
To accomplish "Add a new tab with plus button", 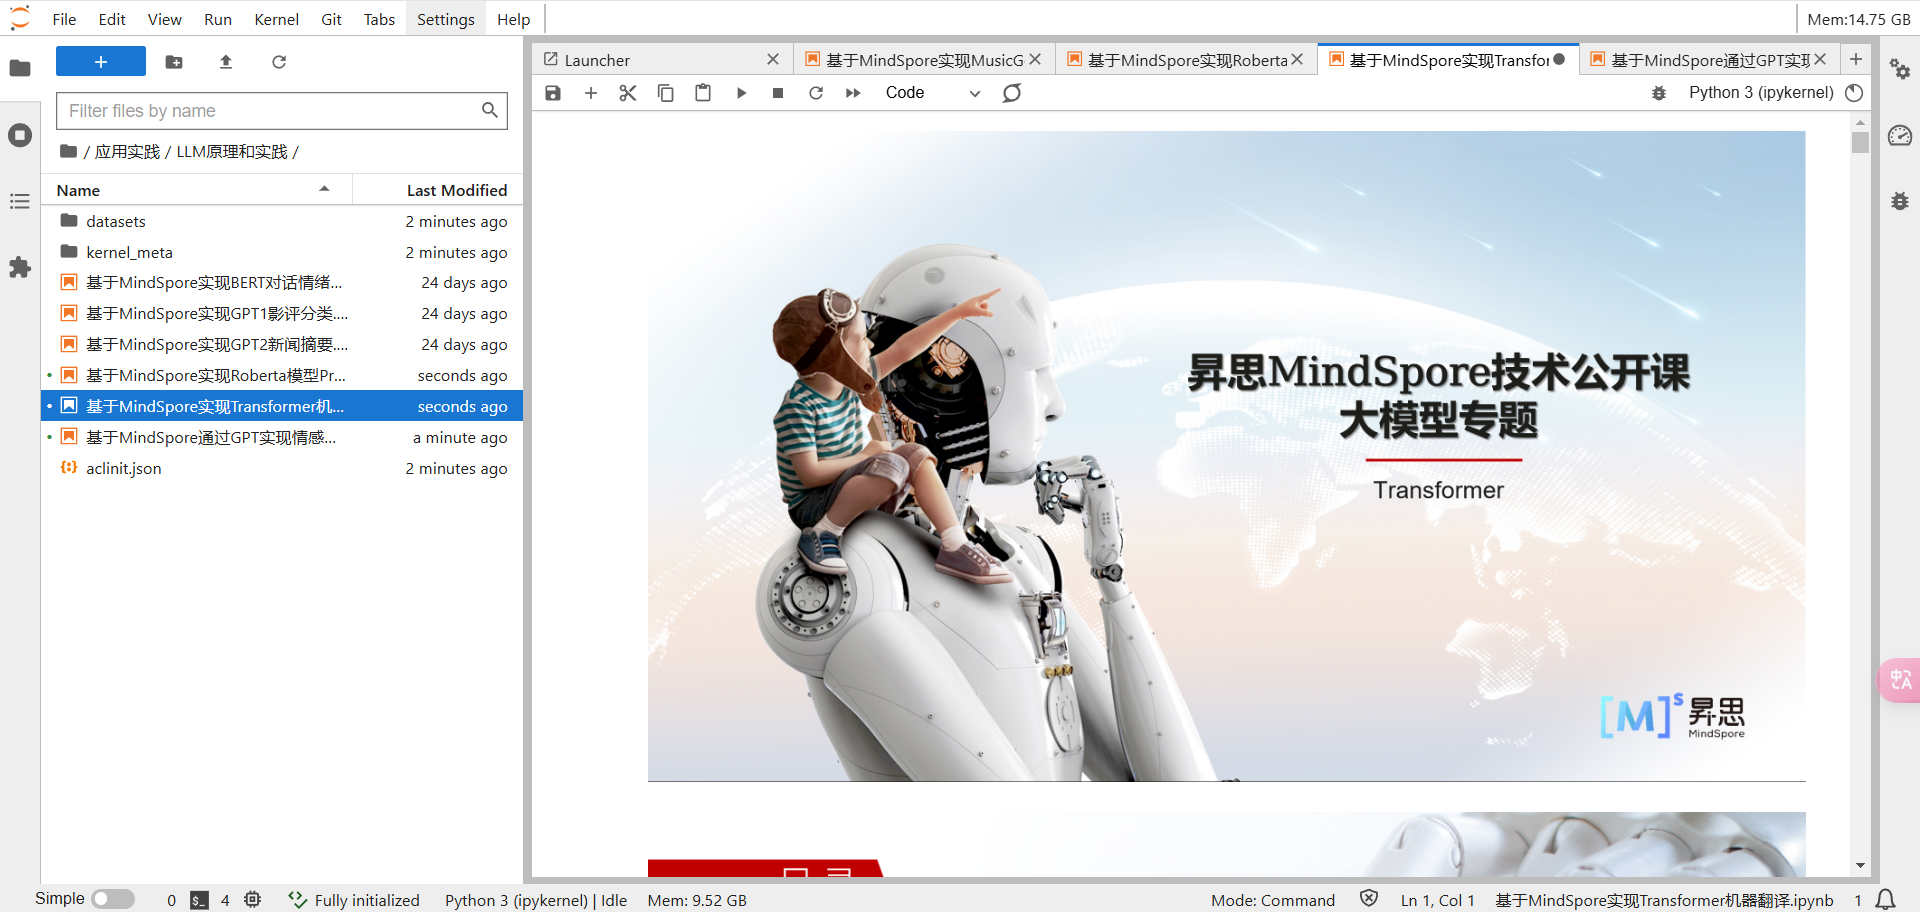I will point(1856,60).
